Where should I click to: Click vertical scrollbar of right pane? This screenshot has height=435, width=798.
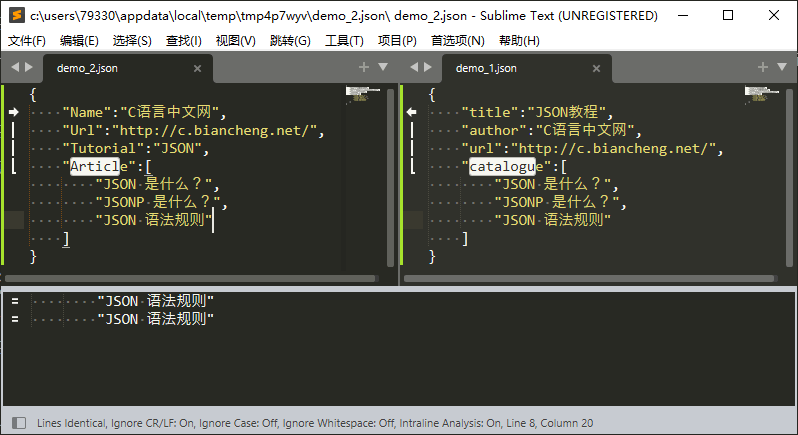pos(789,178)
